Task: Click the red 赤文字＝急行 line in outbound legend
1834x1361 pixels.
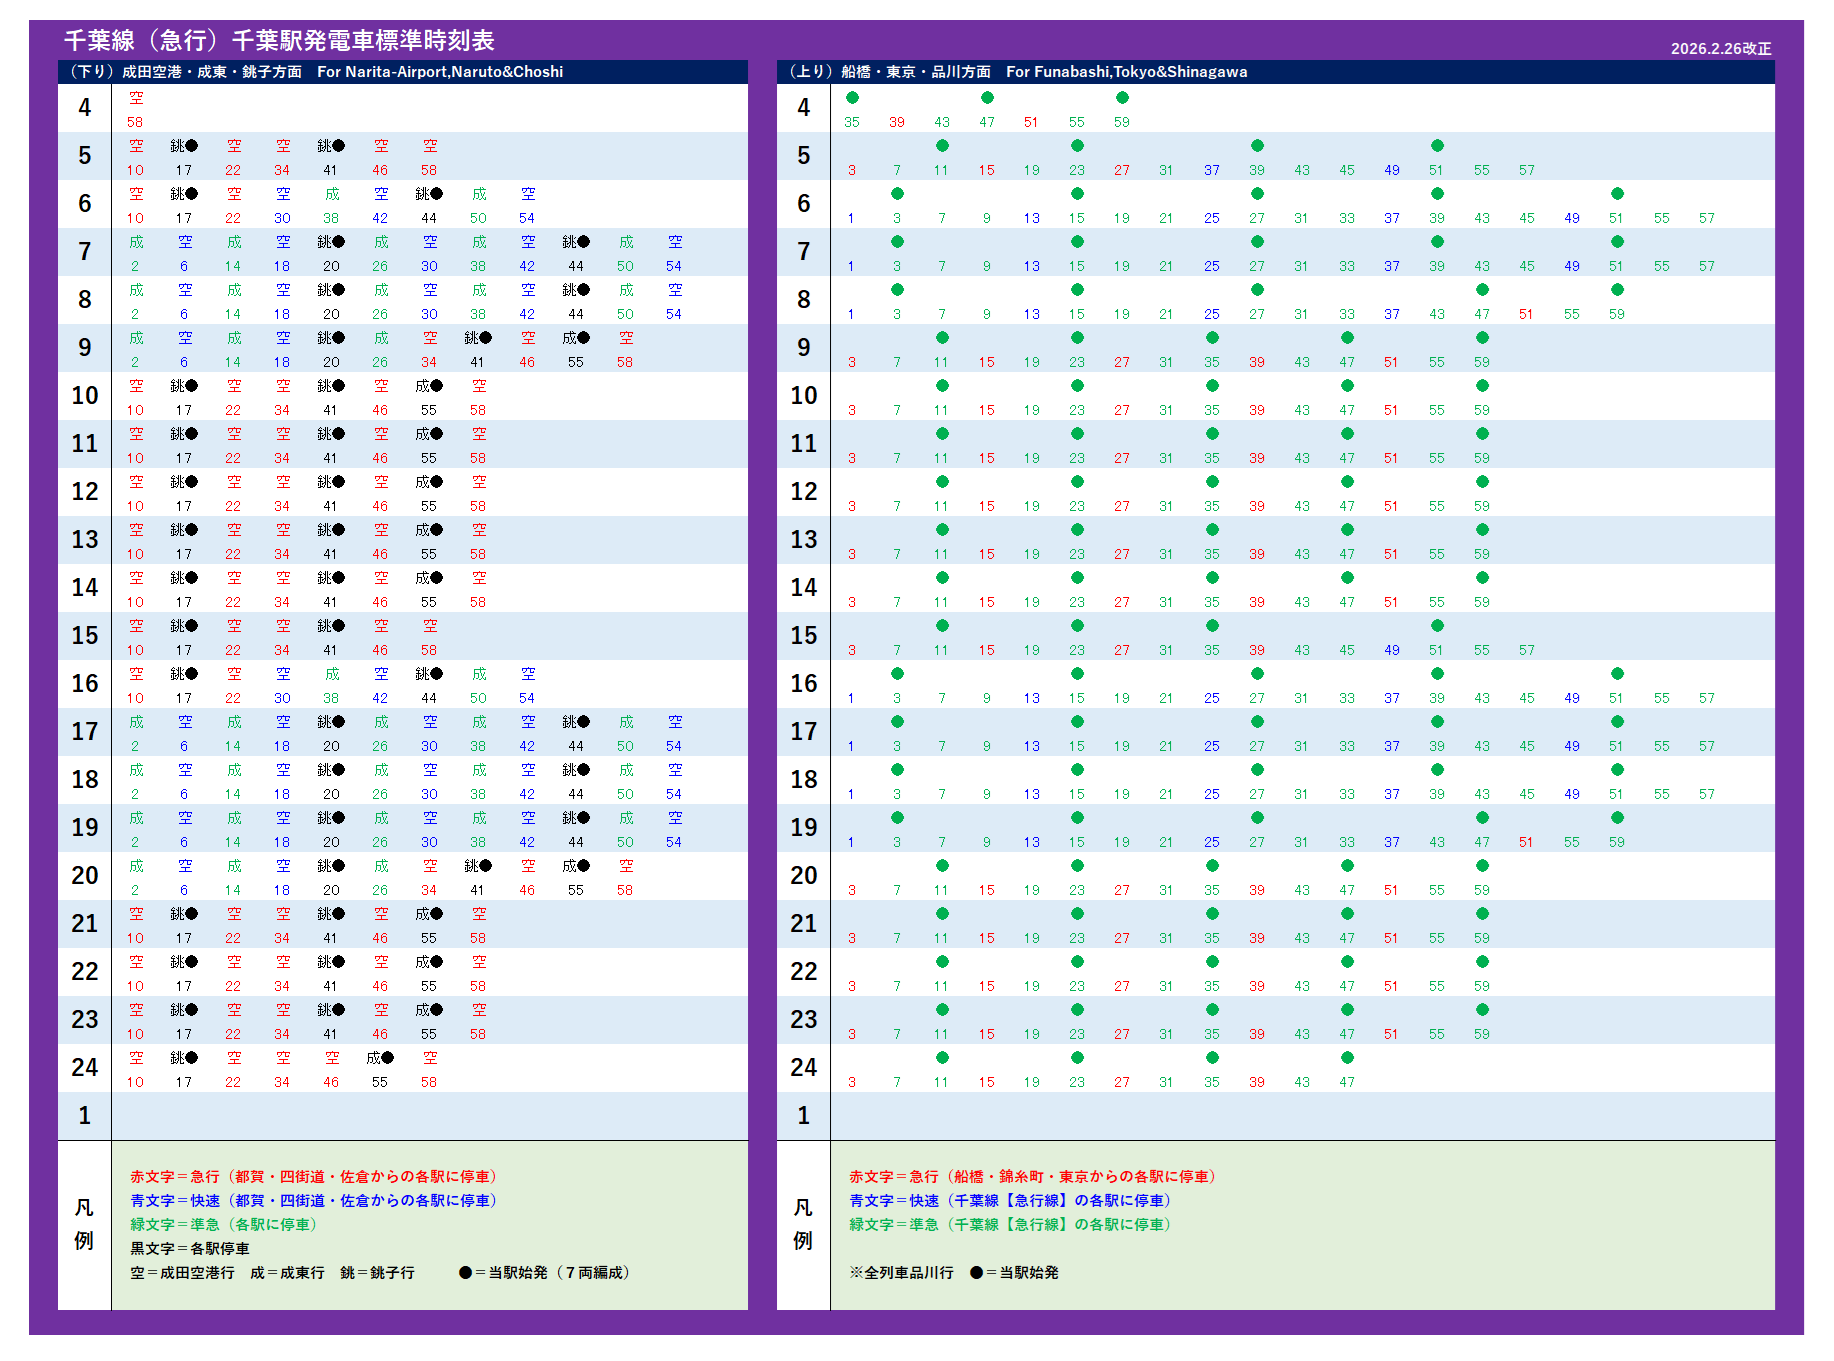Action: tap(313, 1177)
